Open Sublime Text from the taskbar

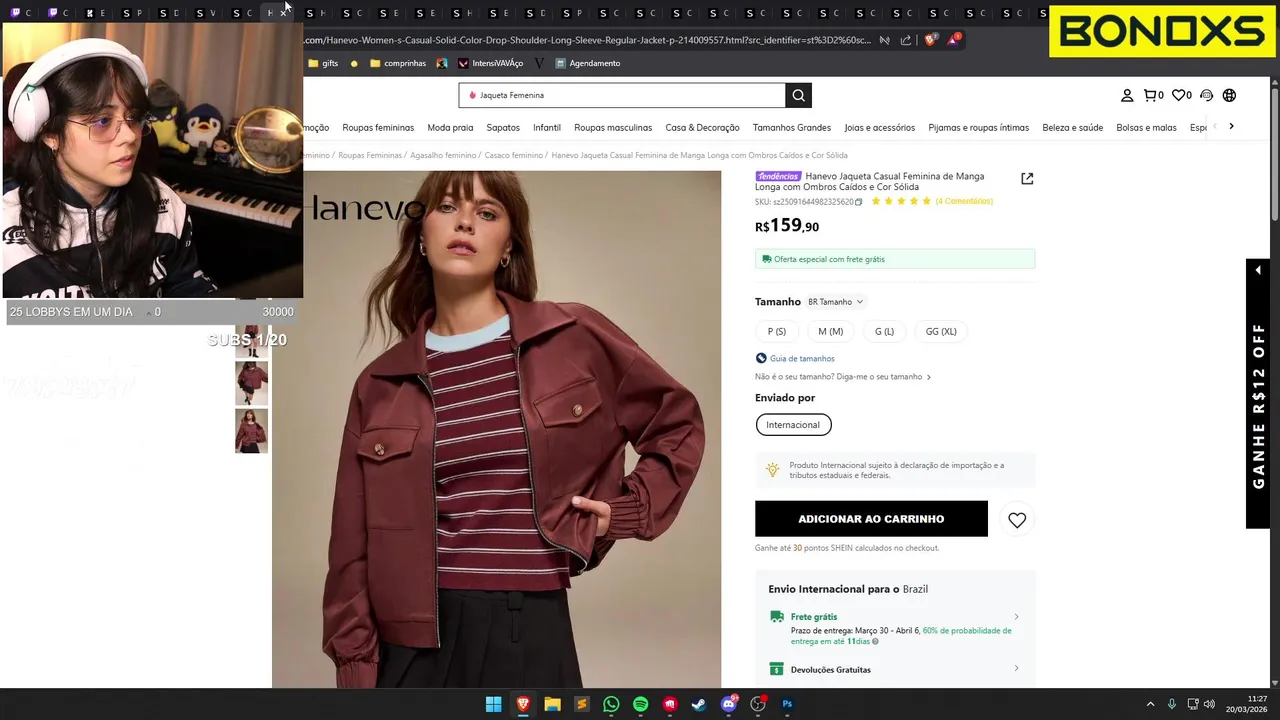pyautogui.click(x=581, y=704)
